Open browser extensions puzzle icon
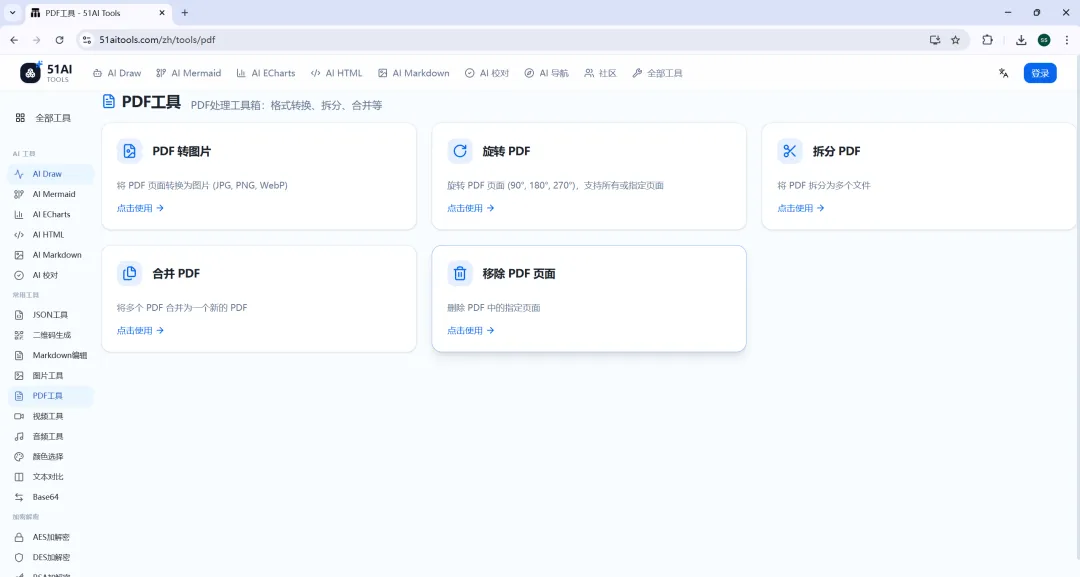1080x577 pixels. point(987,40)
